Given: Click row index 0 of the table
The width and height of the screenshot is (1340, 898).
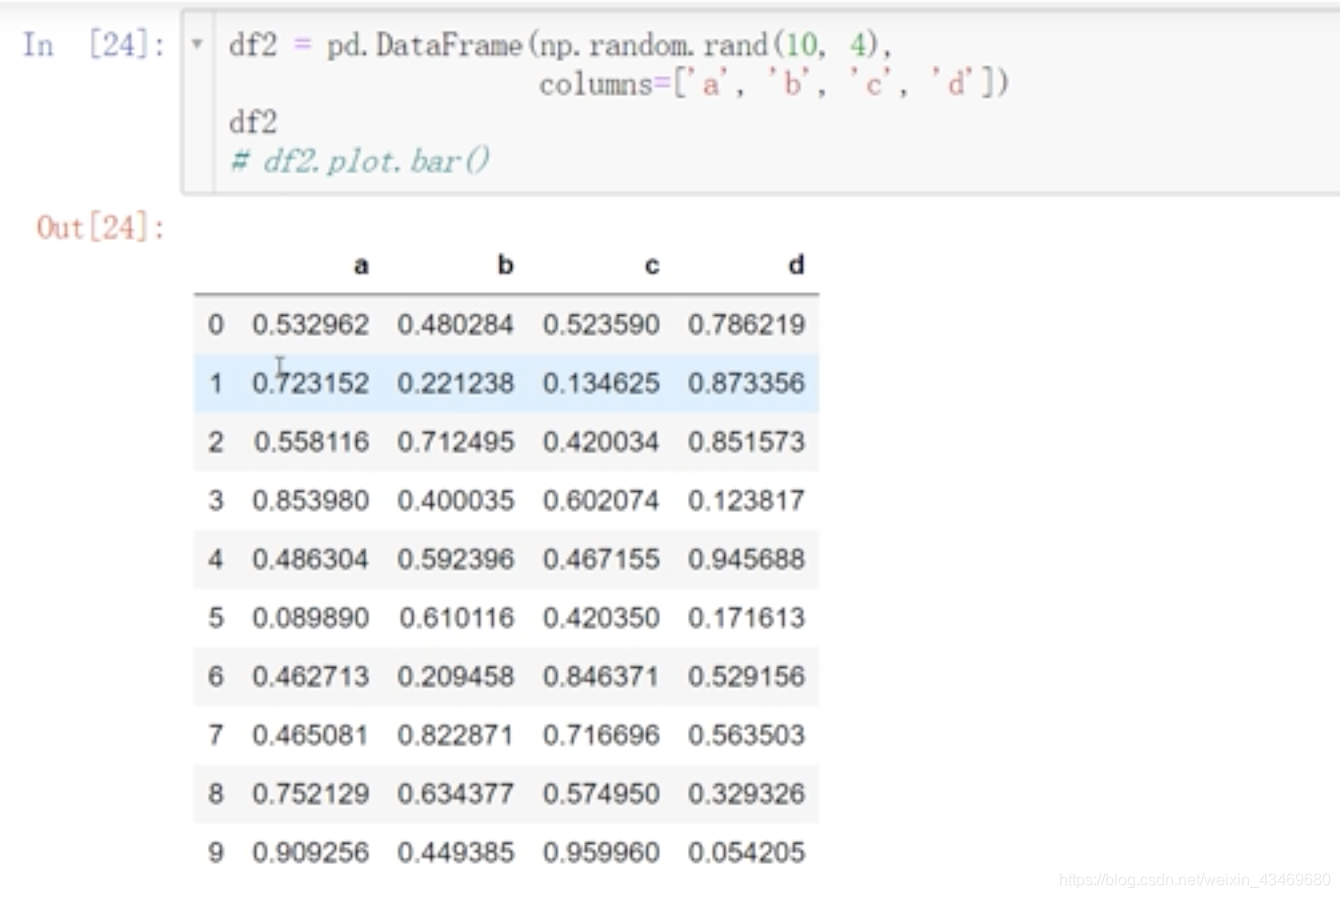Looking at the screenshot, I should pos(216,324).
